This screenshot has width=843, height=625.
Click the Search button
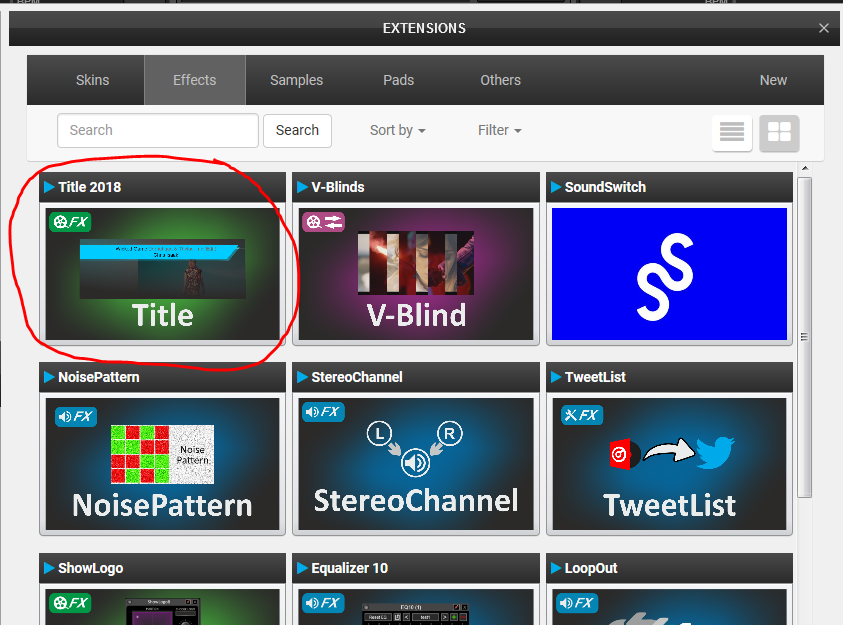point(297,131)
